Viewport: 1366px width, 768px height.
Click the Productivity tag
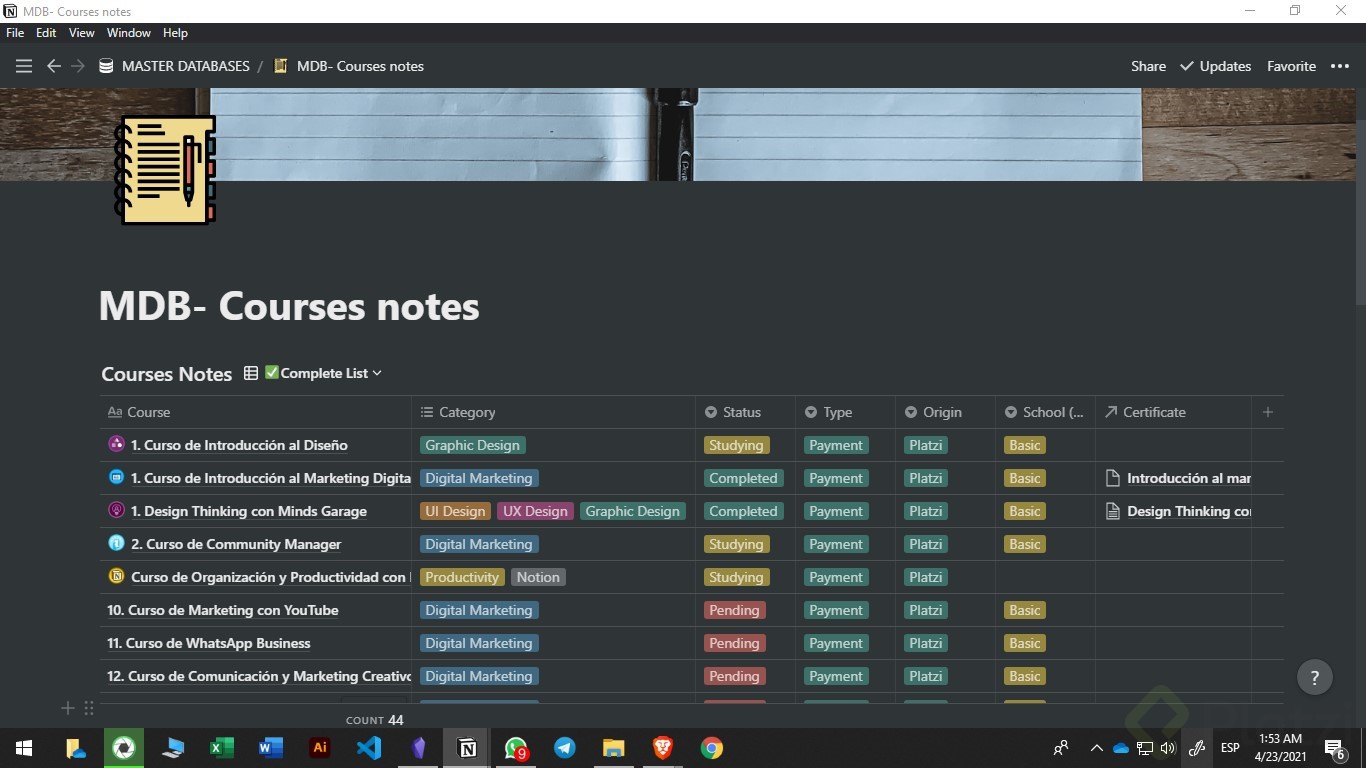(462, 577)
